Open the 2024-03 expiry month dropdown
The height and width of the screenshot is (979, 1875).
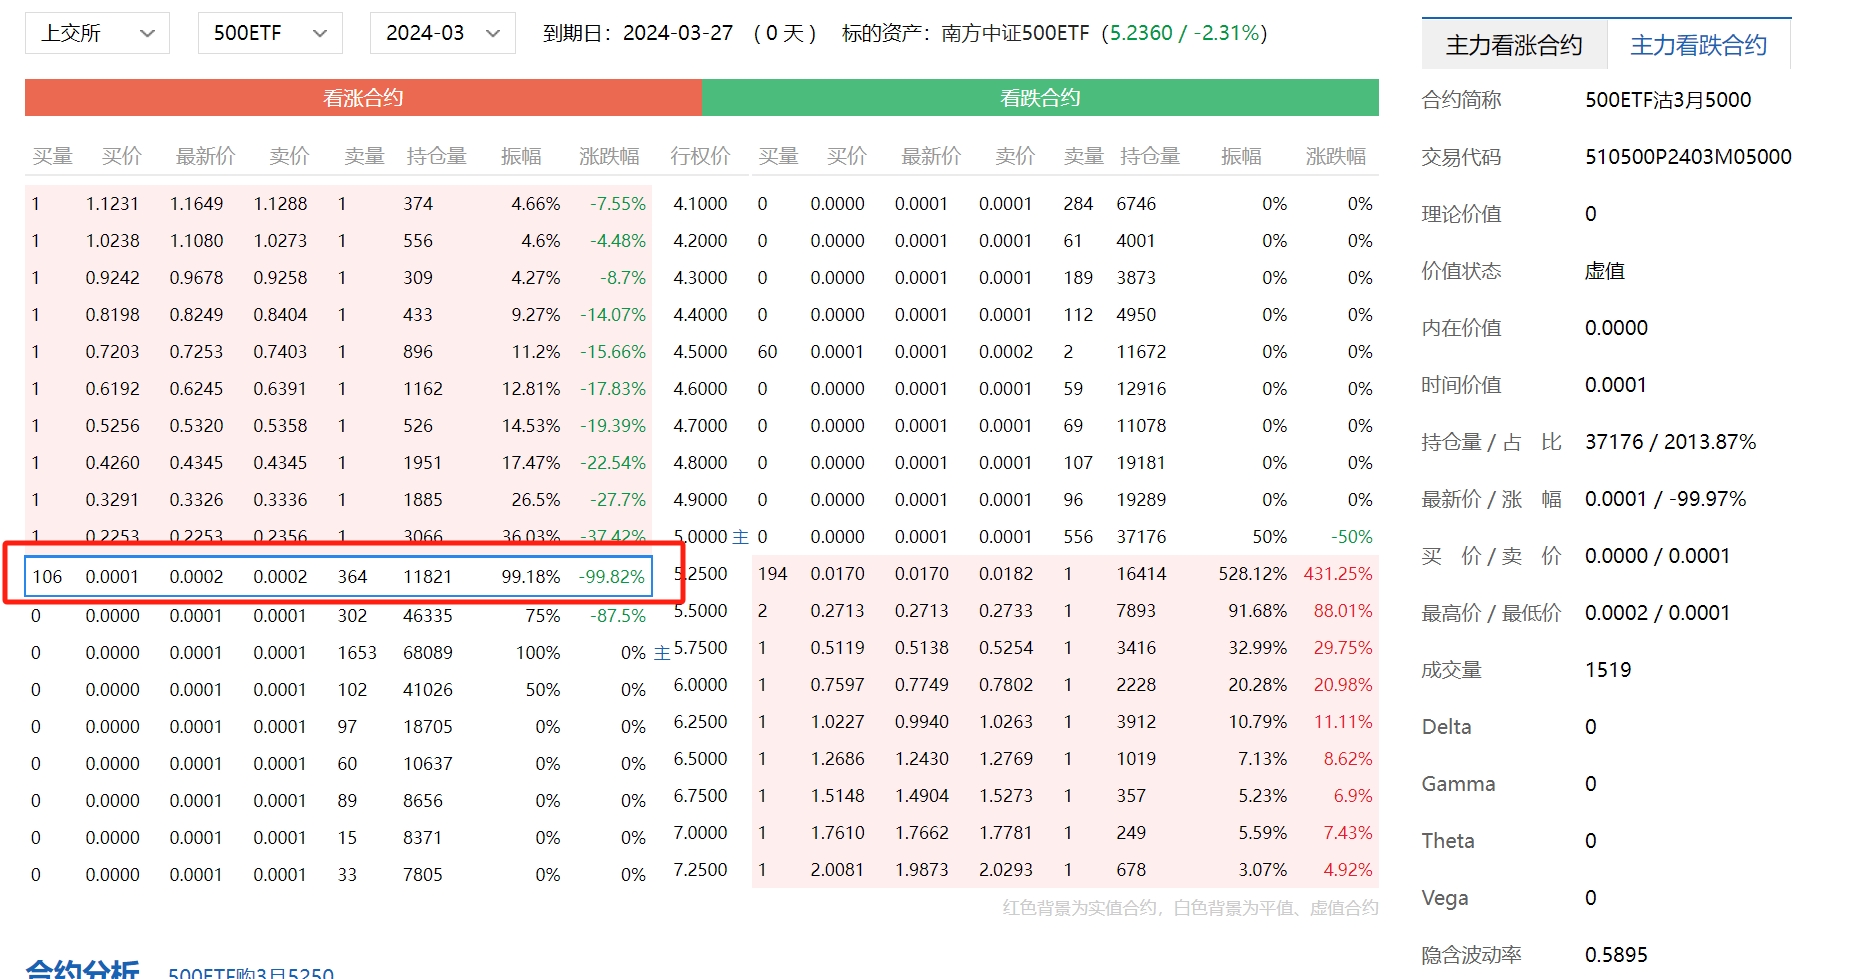[442, 33]
